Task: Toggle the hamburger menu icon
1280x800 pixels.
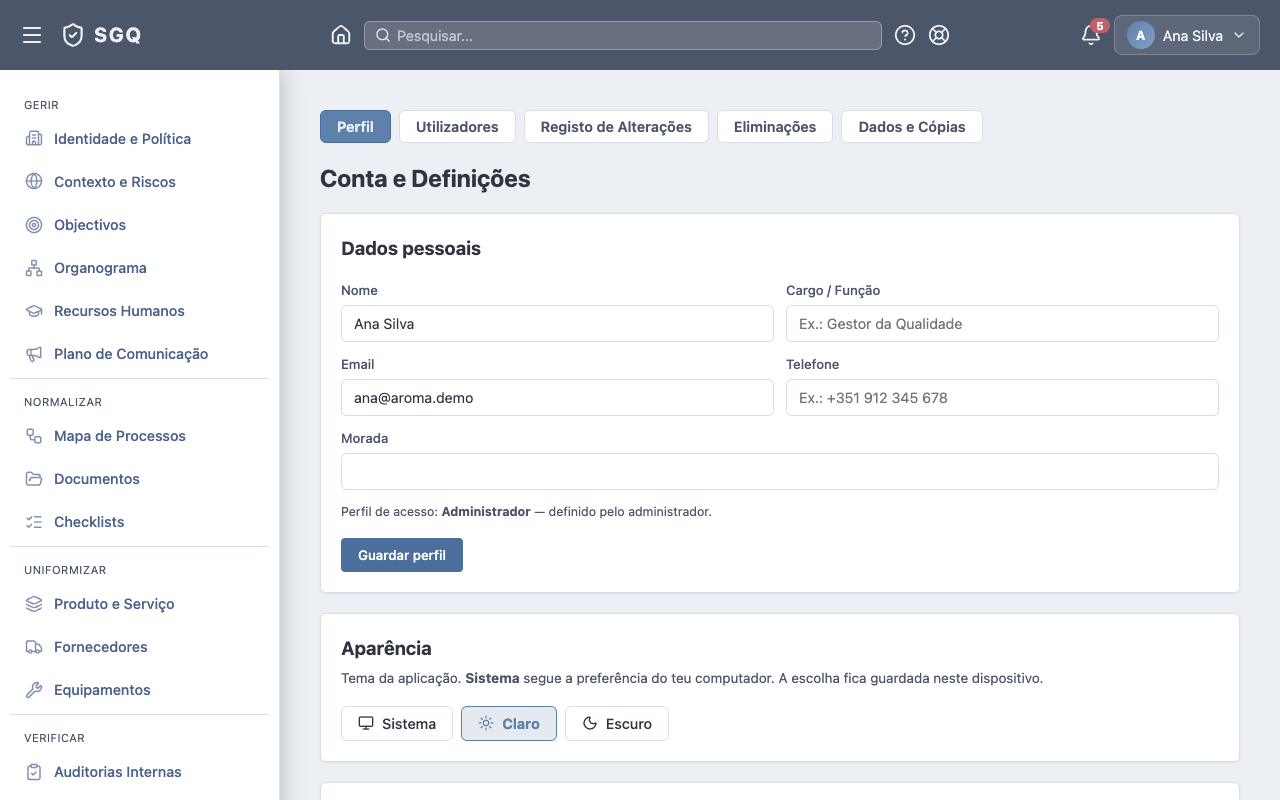Action: 32,35
